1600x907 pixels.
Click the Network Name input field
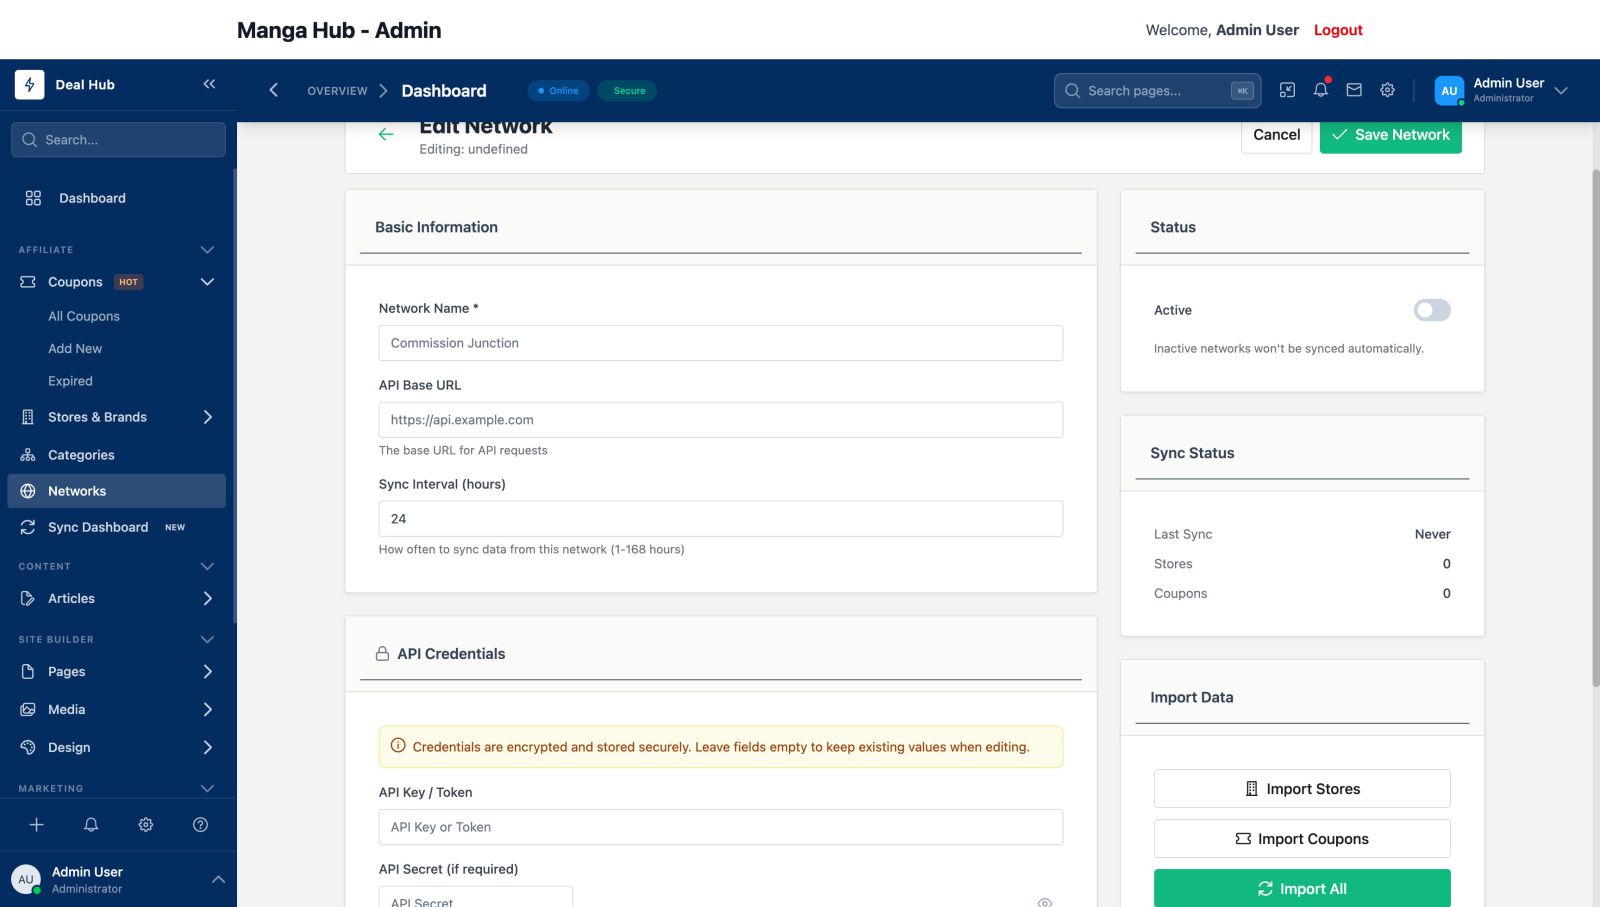pyautogui.click(x=720, y=343)
